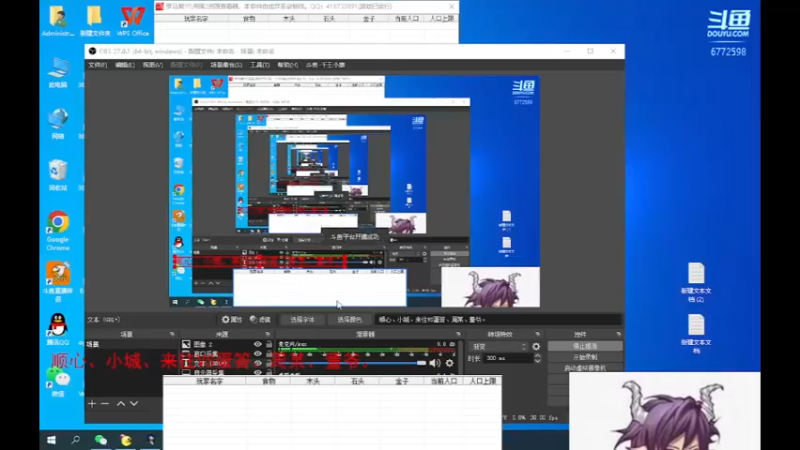Open 此电脑 desktop icon
The height and width of the screenshot is (450, 800).
58,72
